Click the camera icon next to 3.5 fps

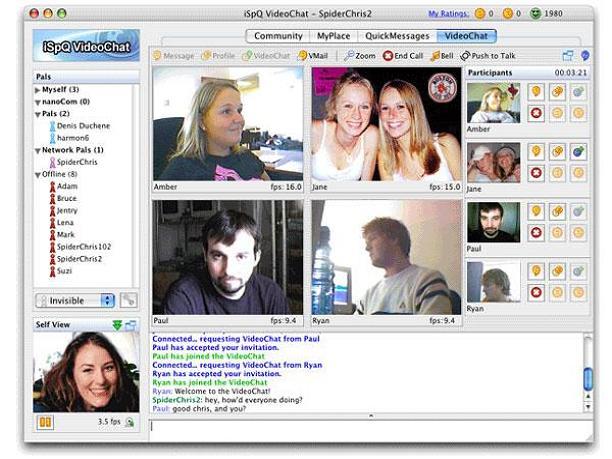(x=130, y=423)
